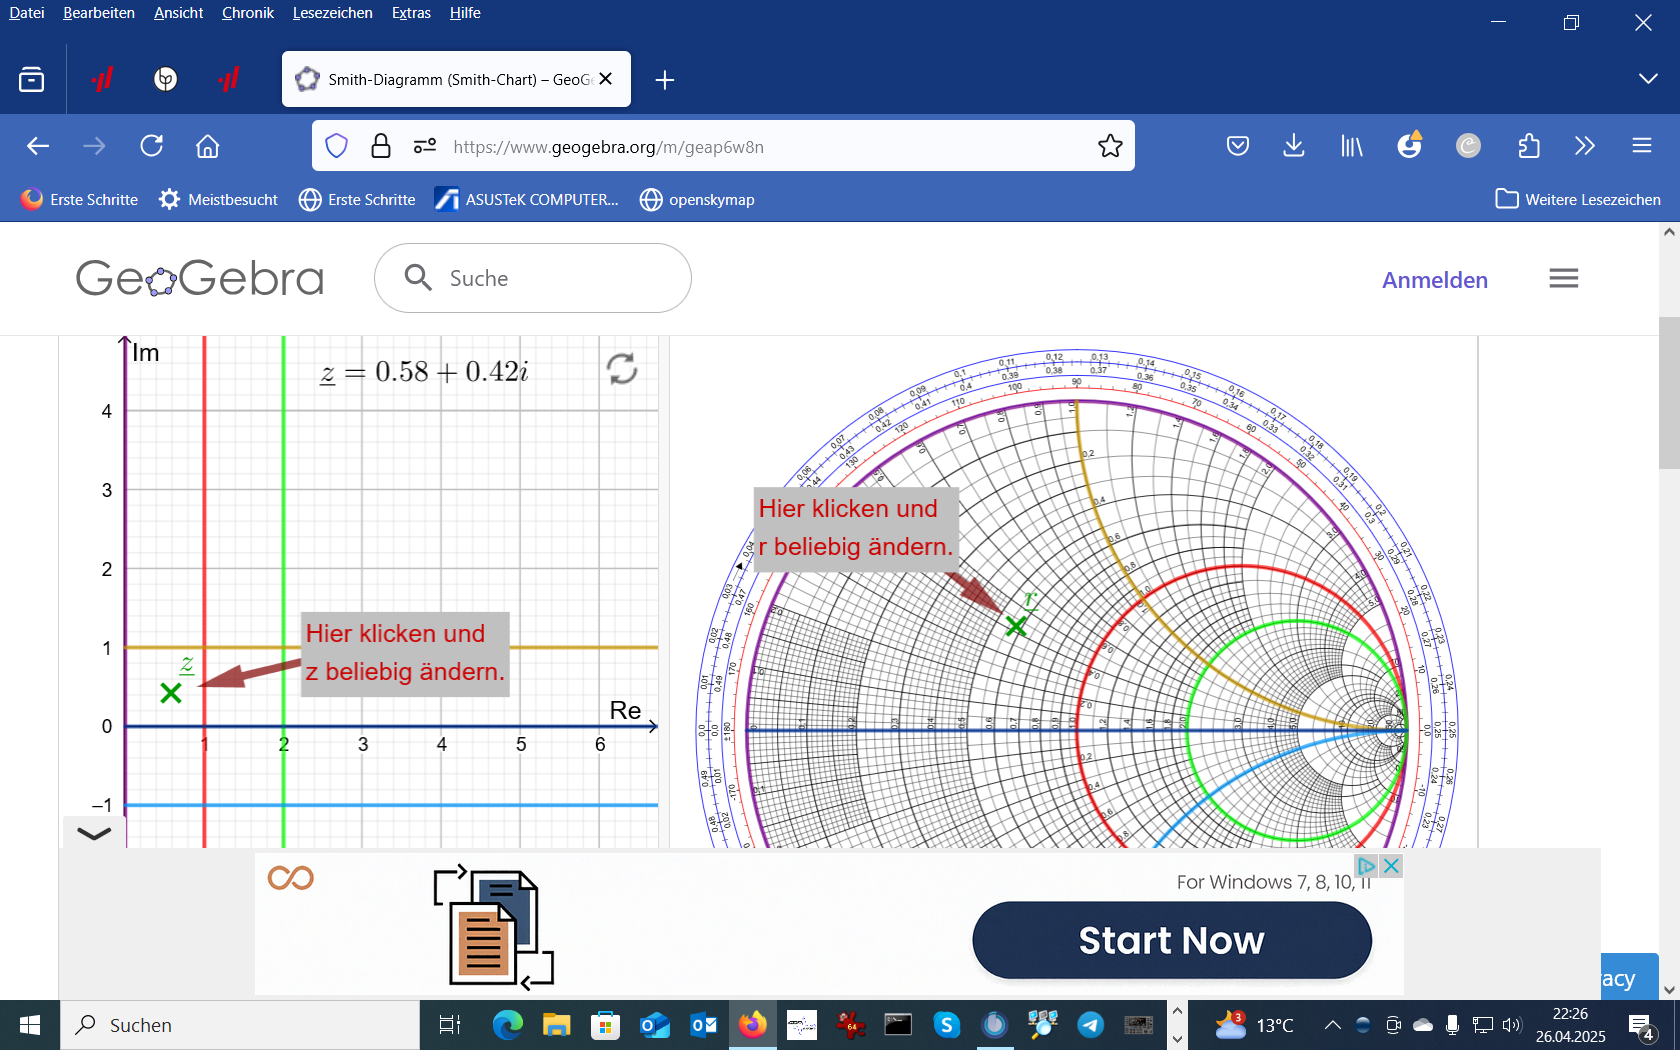Open the Firefox library icon

tap(1352, 146)
